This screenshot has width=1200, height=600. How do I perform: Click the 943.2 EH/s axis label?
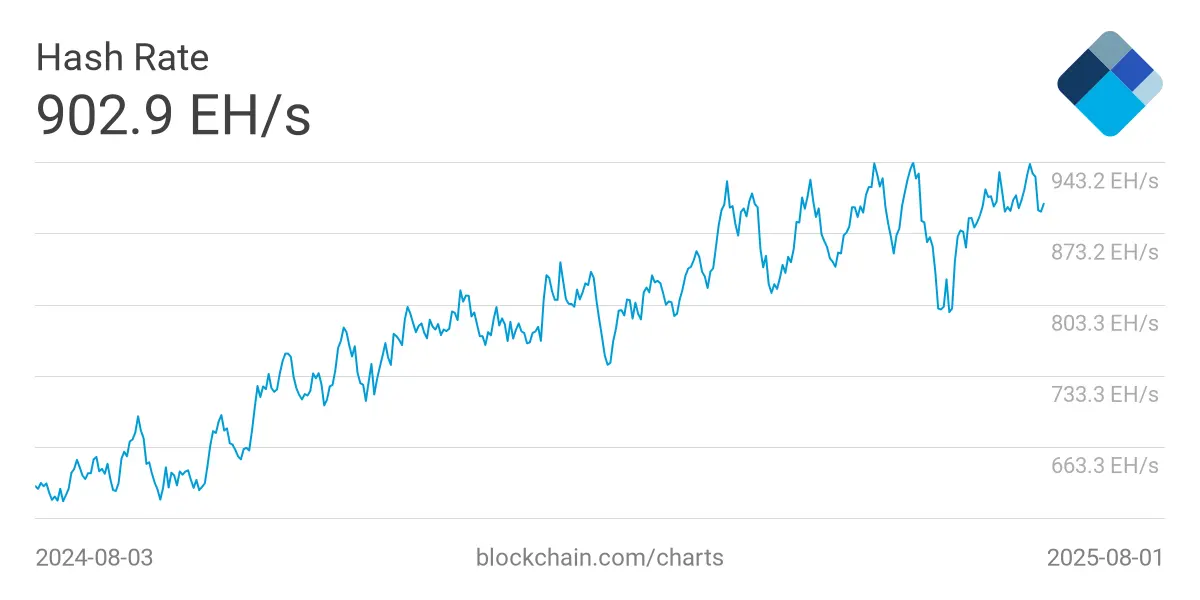tap(1104, 181)
